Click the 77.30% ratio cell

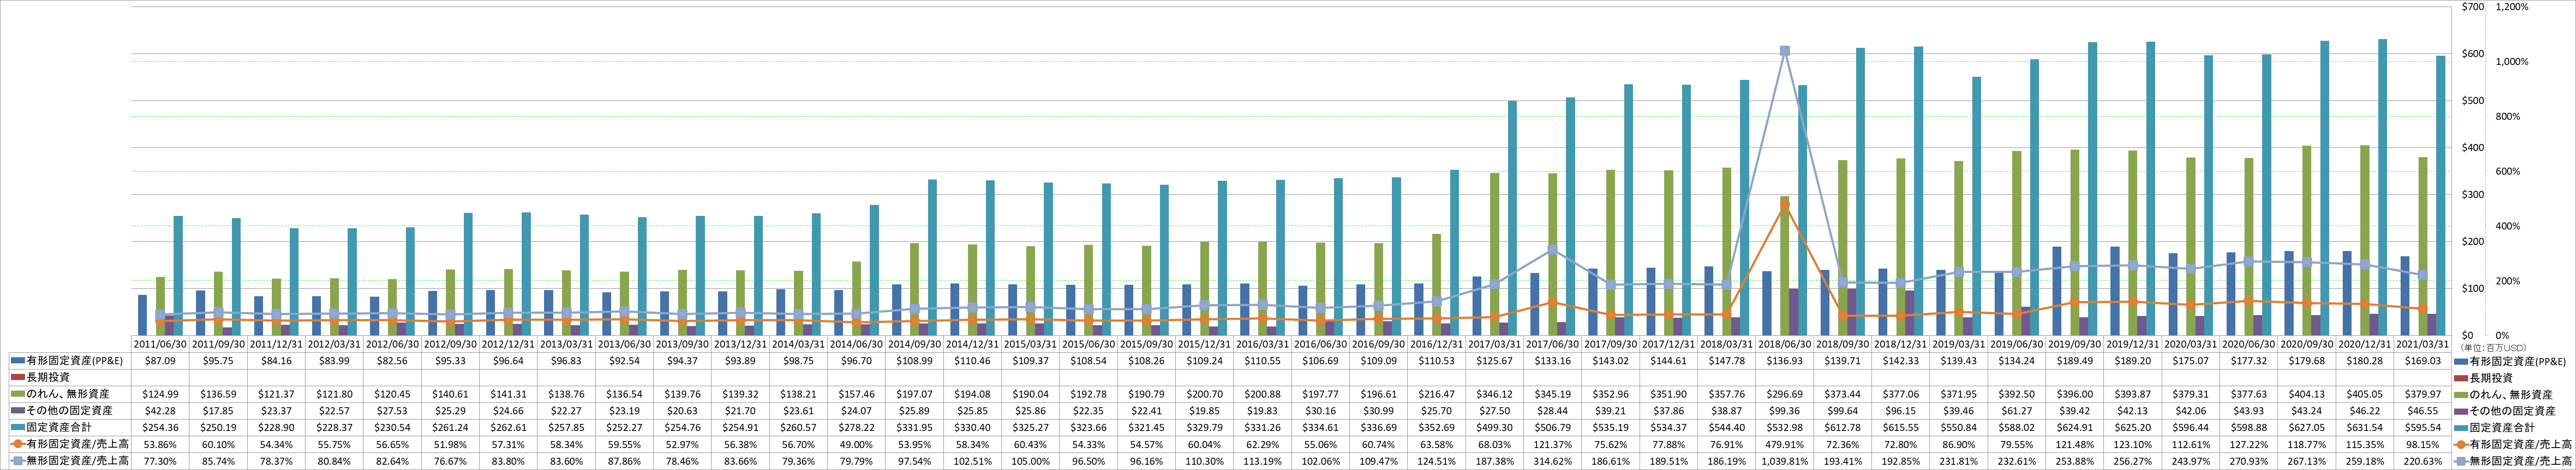[161, 460]
